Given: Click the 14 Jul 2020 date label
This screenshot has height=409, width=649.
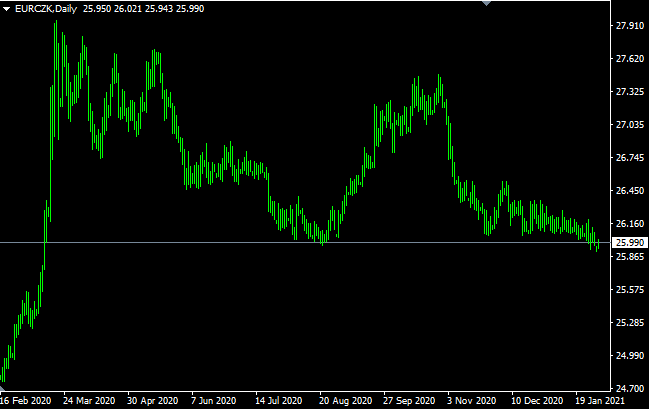Looking at the screenshot, I should click(279, 401).
